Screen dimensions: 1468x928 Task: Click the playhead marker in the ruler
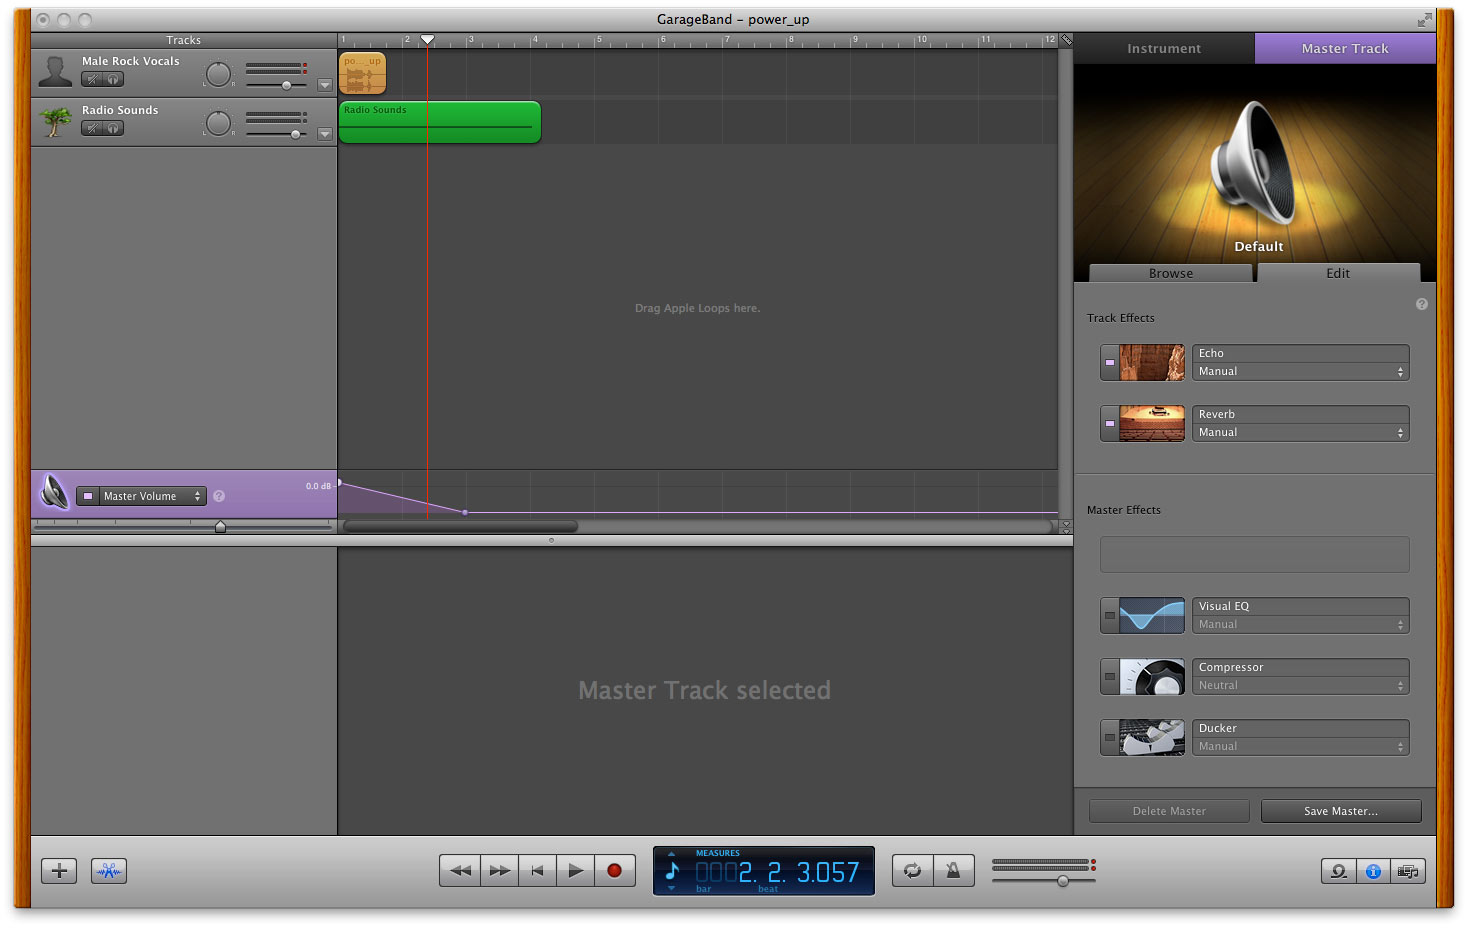[x=427, y=40]
